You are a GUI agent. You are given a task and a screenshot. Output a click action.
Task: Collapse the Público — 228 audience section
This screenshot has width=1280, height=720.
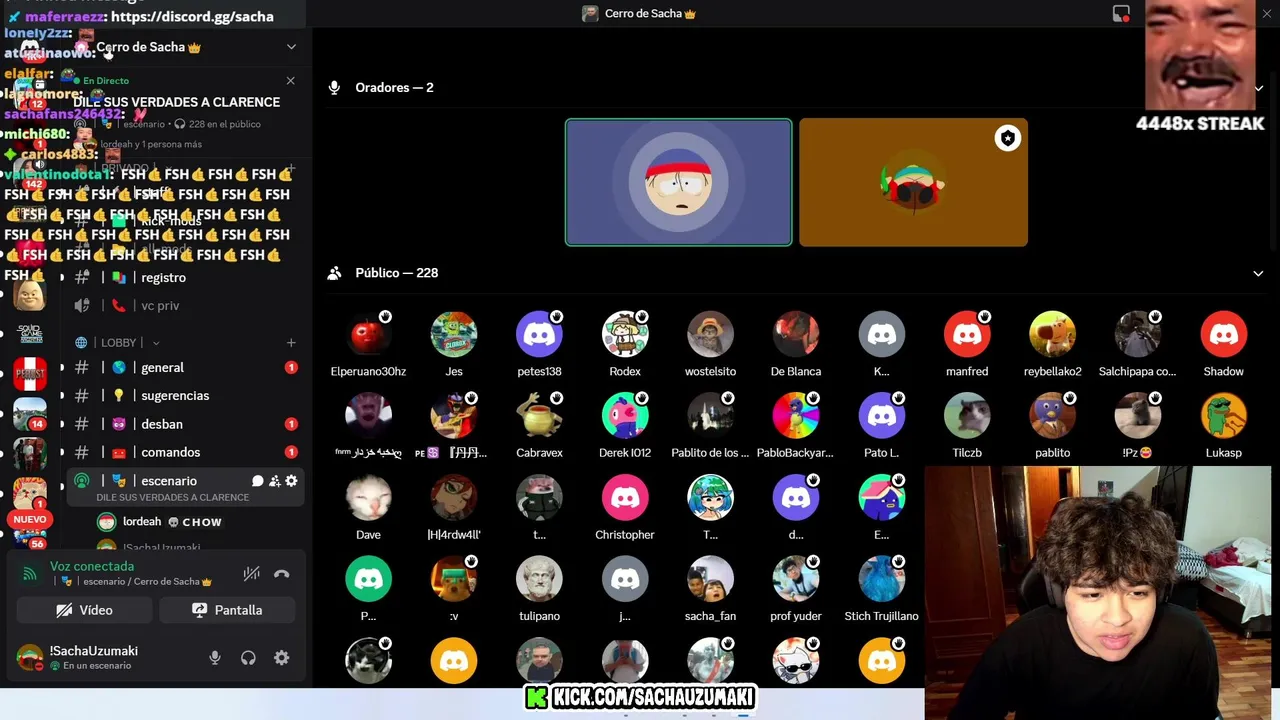1258,273
